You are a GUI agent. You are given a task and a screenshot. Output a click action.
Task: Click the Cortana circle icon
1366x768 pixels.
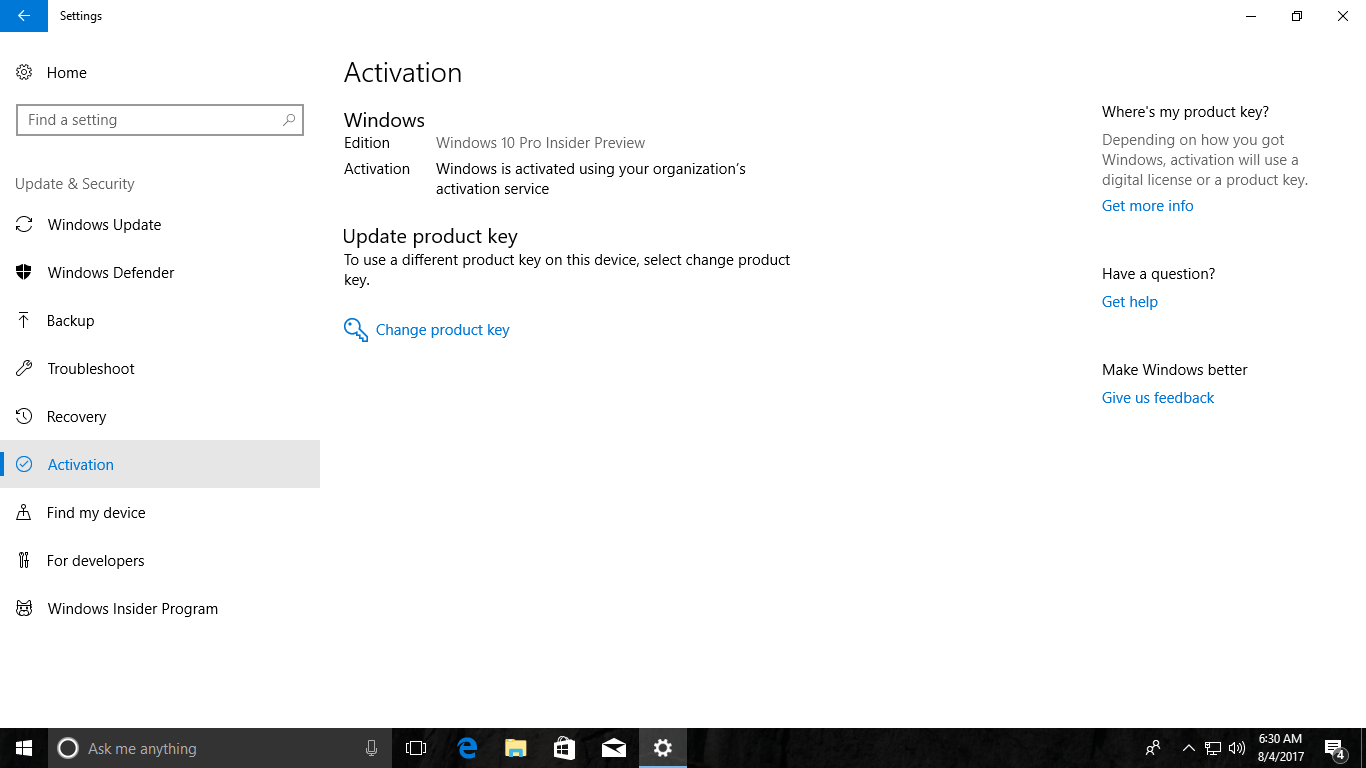click(68, 748)
